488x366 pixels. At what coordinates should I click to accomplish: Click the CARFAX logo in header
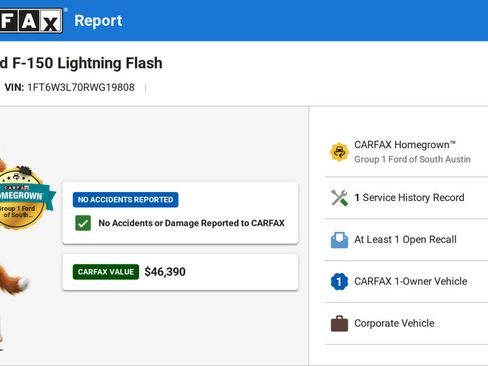[31, 21]
